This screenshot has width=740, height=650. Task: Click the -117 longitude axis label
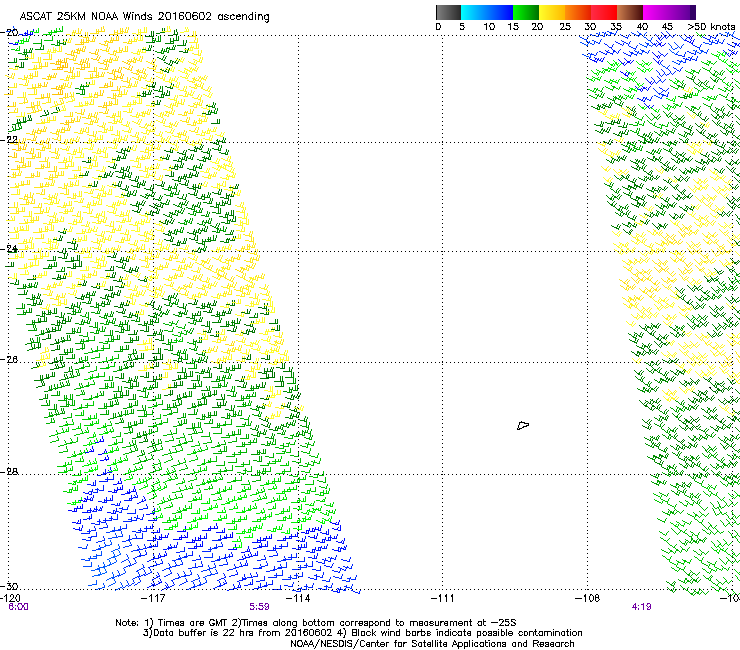[x=153, y=598]
